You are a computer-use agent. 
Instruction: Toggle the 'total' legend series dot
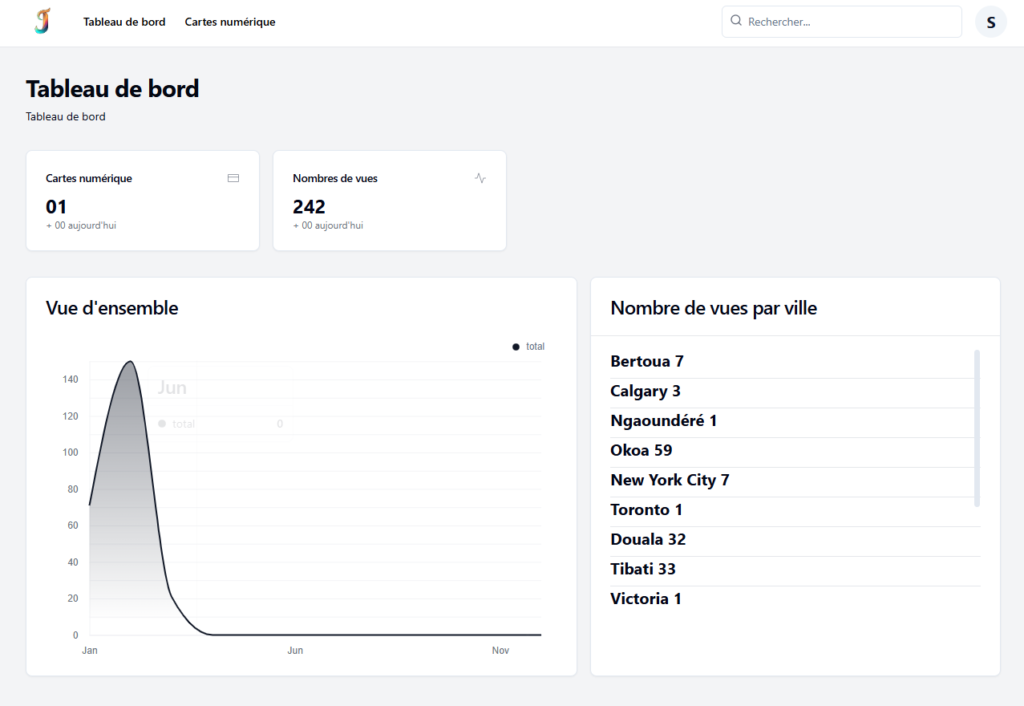tap(516, 346)
